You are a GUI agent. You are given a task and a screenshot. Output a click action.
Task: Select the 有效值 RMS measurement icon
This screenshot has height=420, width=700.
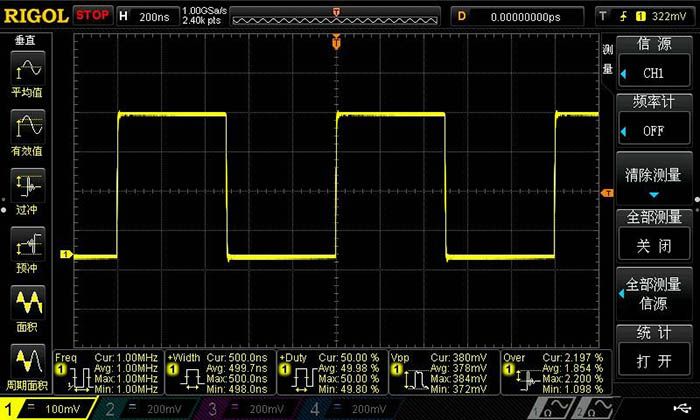[29, 134]
